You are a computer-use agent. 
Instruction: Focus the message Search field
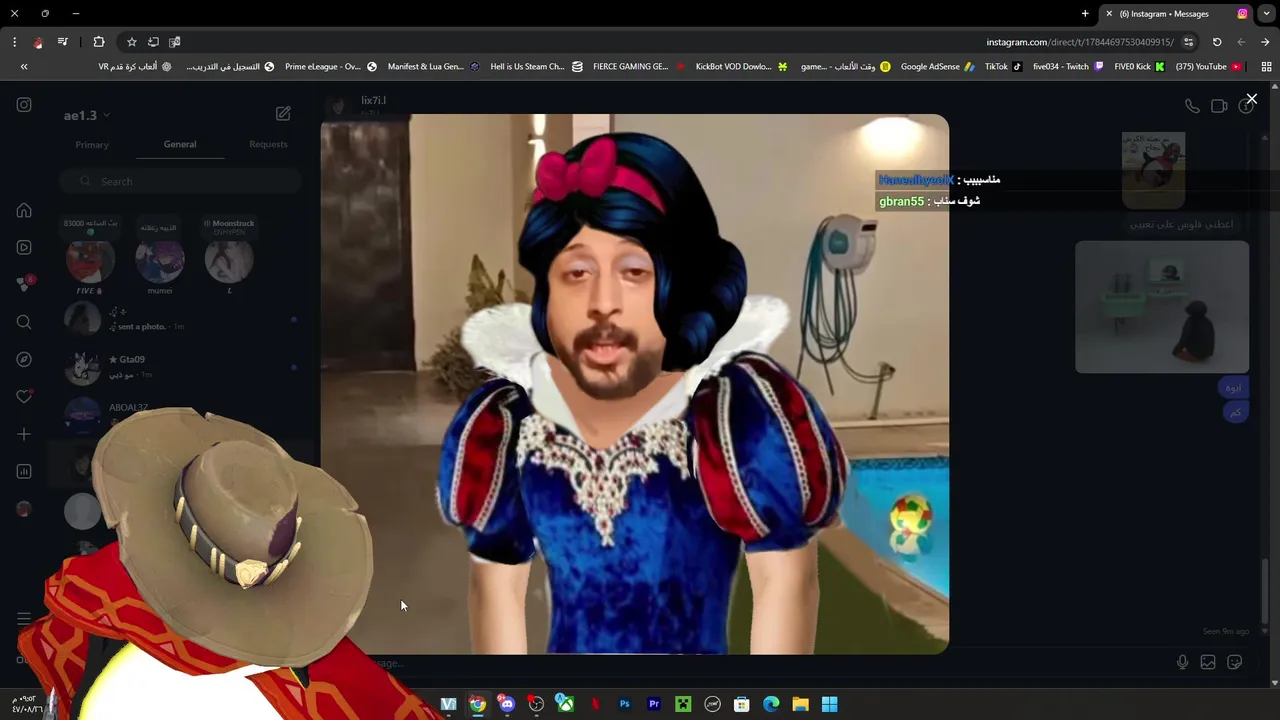point(180,181)
